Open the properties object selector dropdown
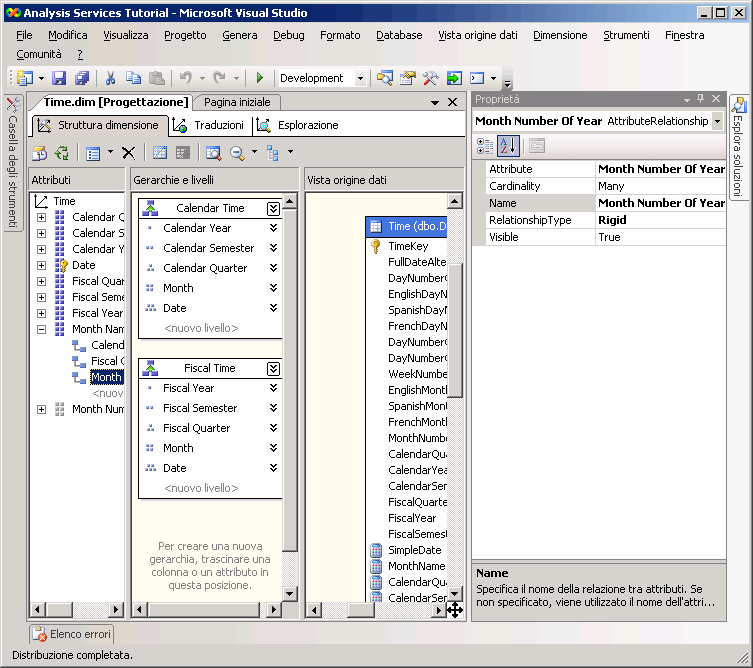The height and width of the screenshot is (668, 753). [717, 121]
